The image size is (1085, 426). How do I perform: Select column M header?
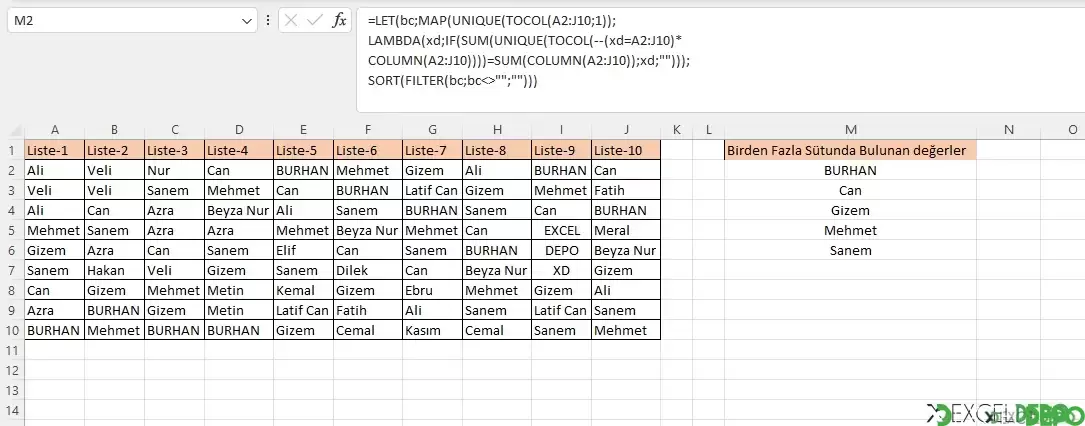(x=850, y=129)
